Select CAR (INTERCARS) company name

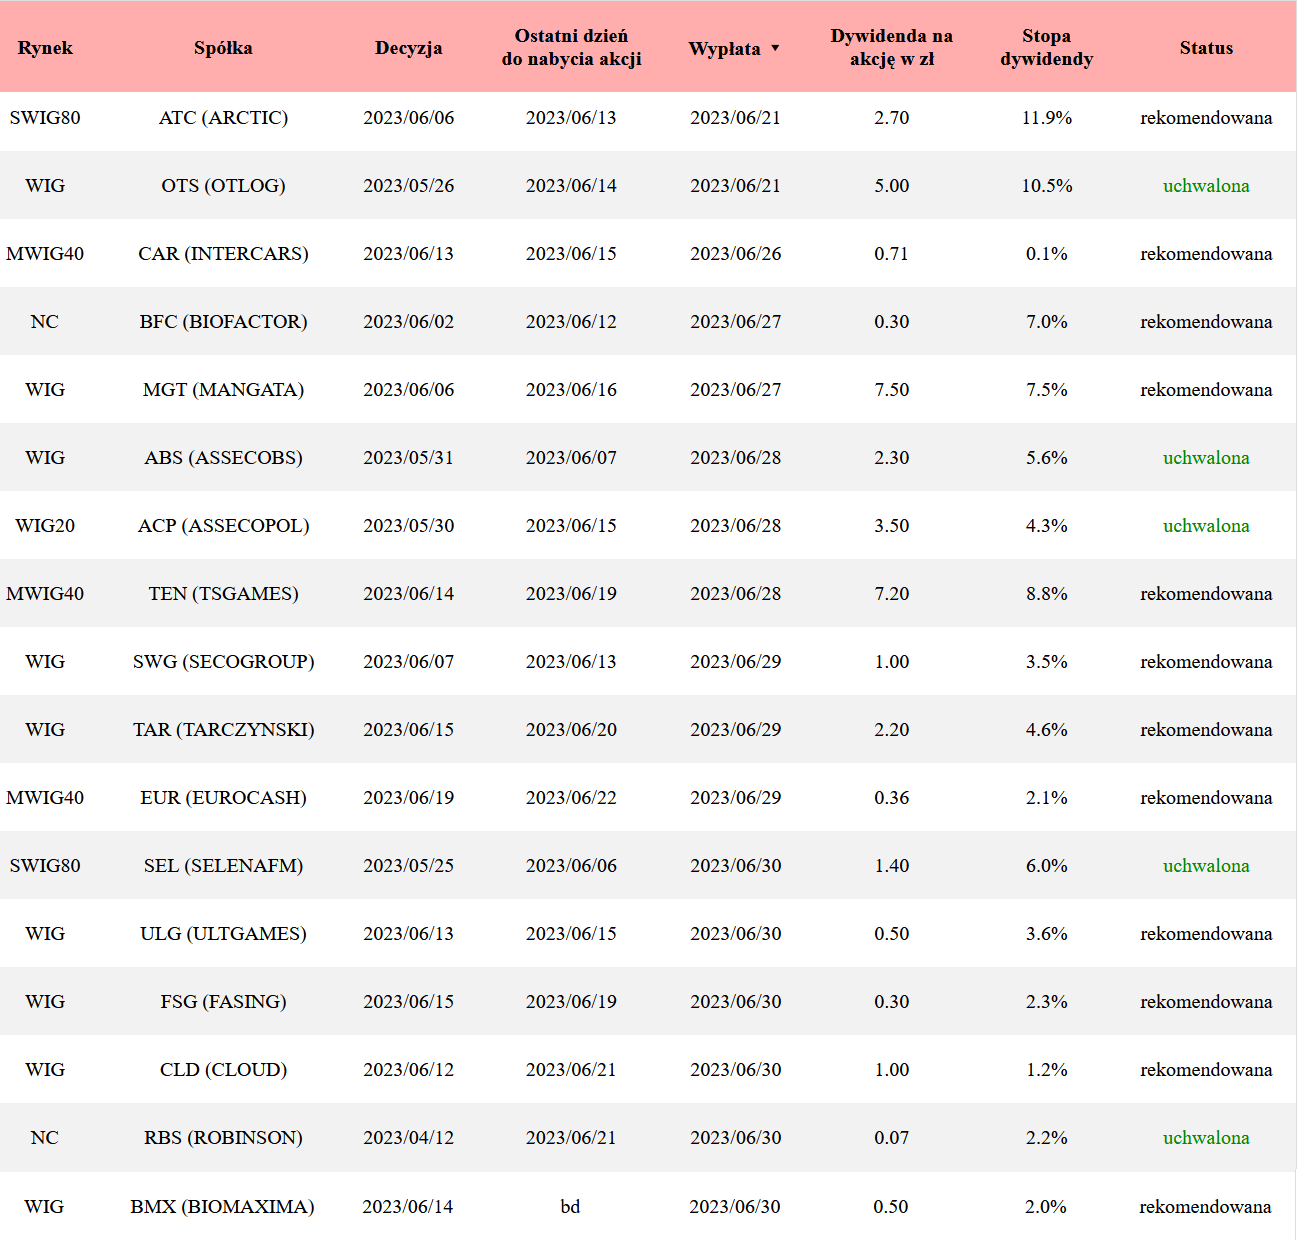(223, 254)
